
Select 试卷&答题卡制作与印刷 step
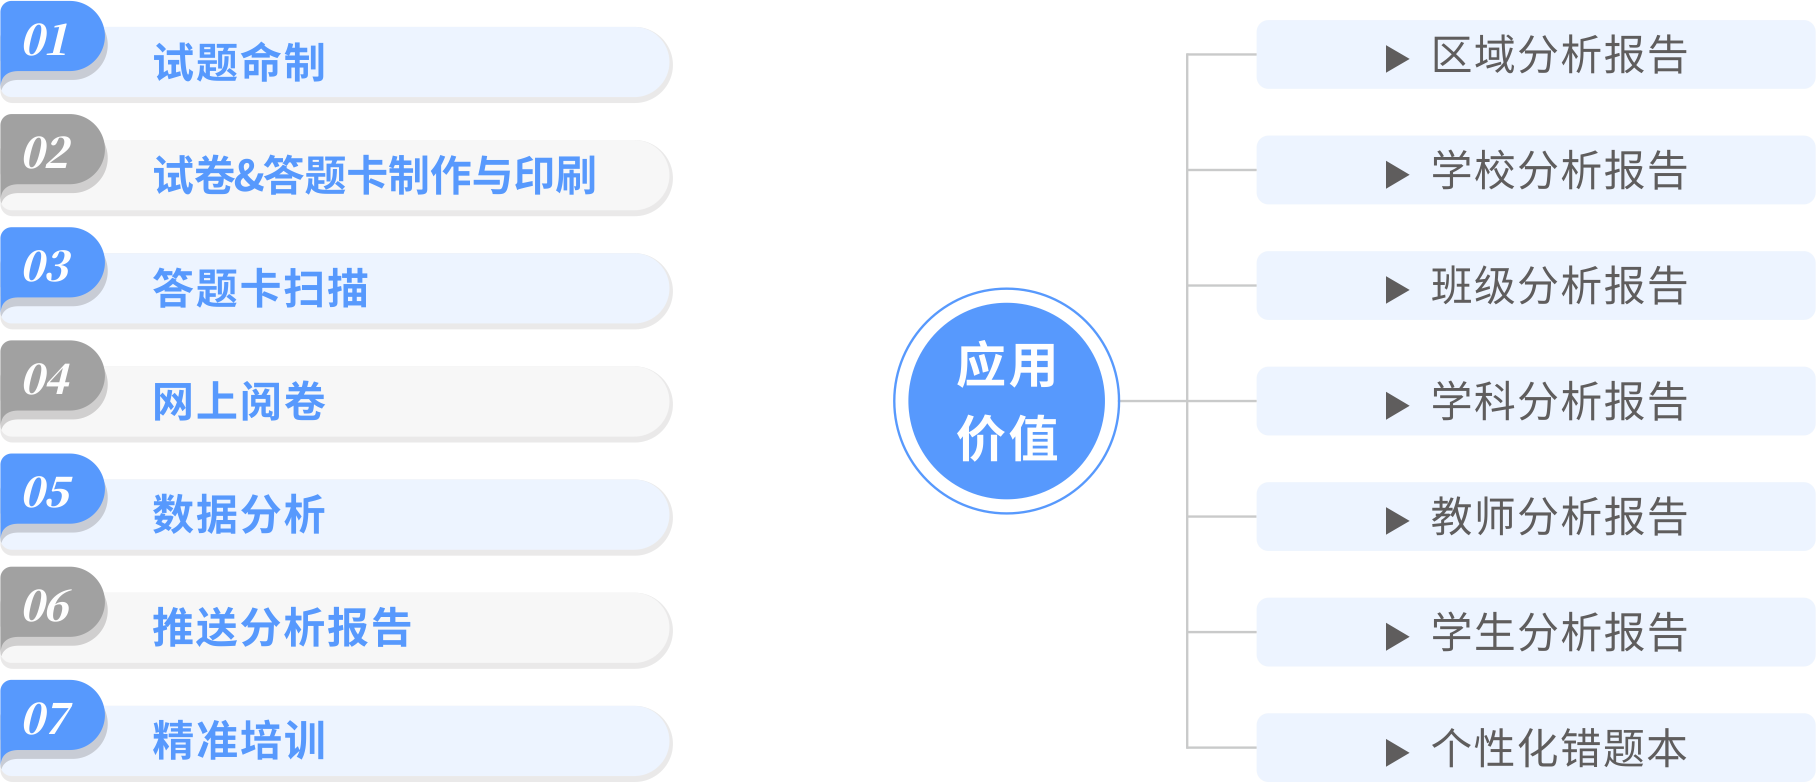click(x=374, y=176)
